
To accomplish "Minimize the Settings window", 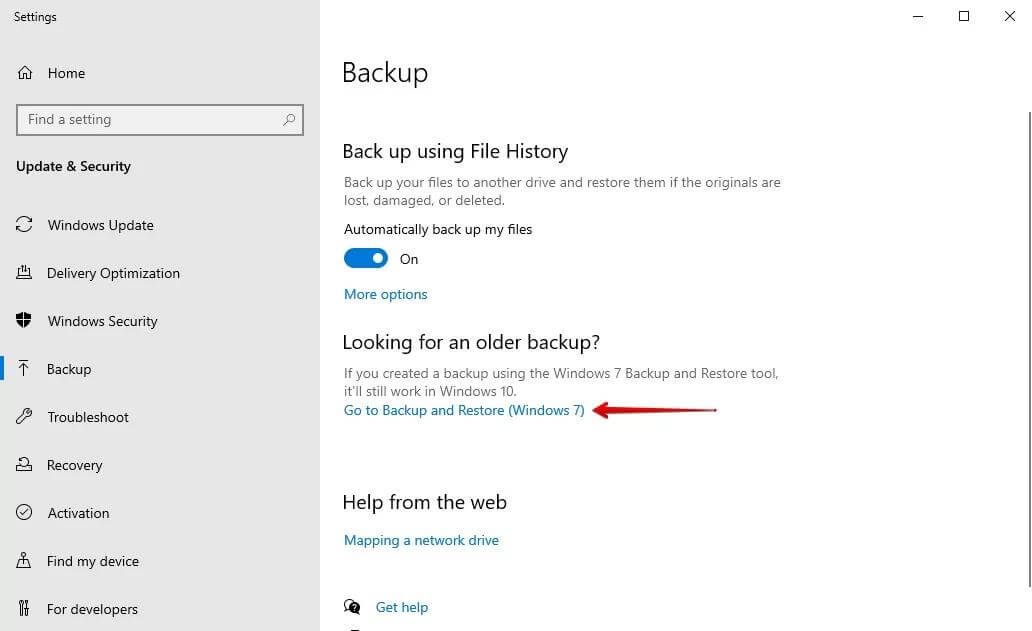I will [918, 16].
